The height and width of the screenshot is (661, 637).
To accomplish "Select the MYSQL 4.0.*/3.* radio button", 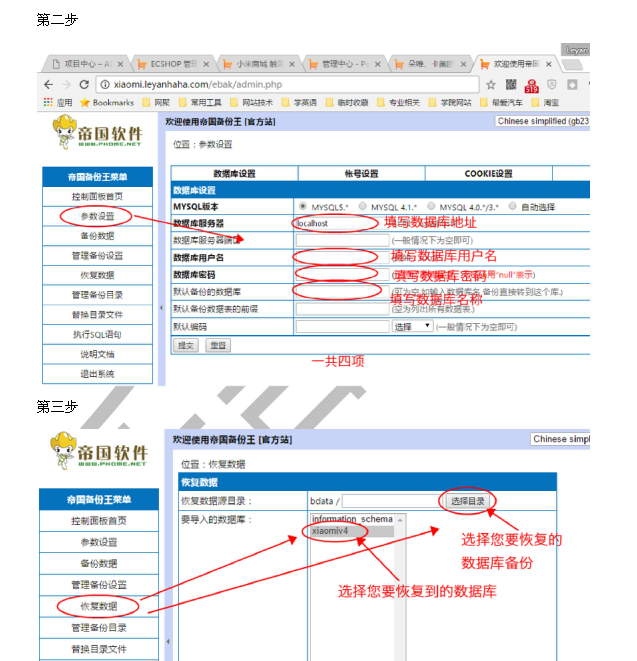I will (x=431, y=206).
